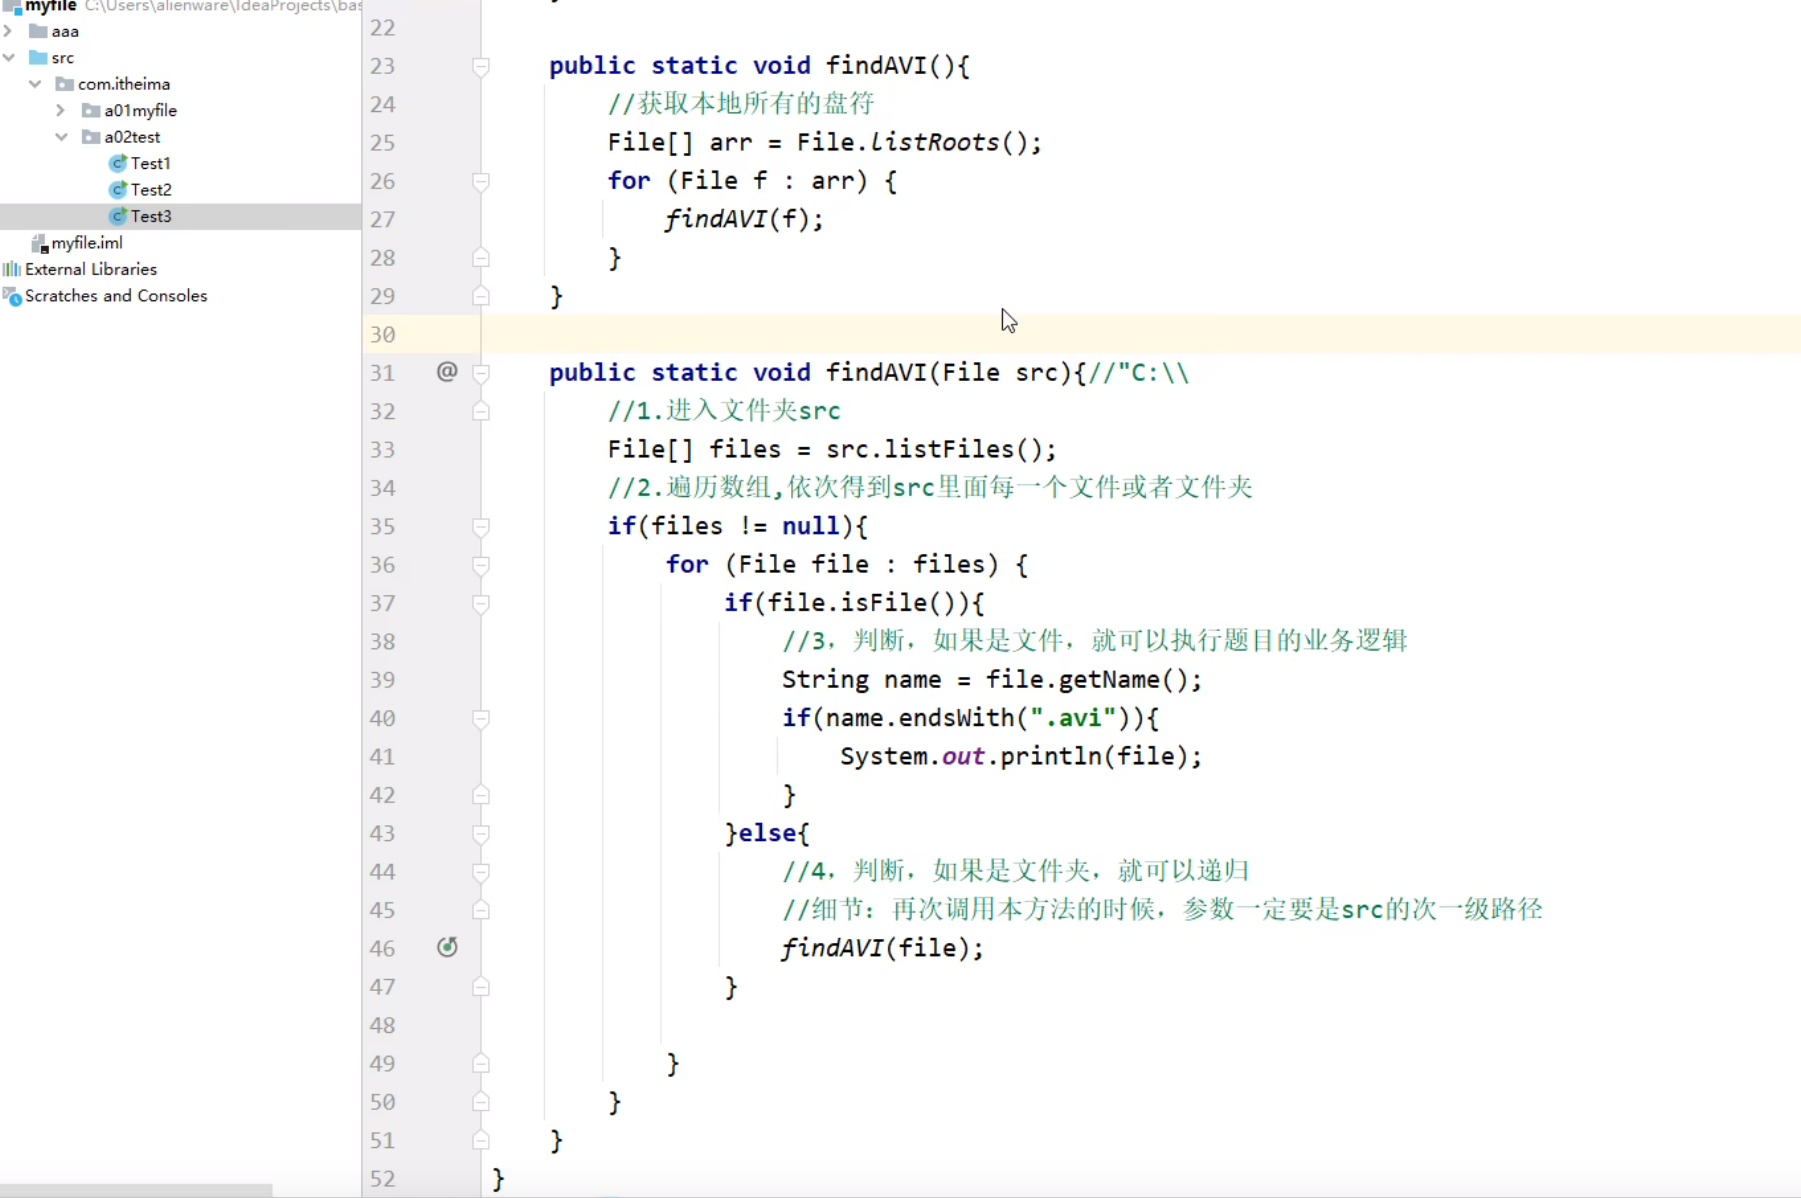Expand the a01myfile package arrow
The width and height of the screenshot is (1801, 1198).
pos(61,110)
